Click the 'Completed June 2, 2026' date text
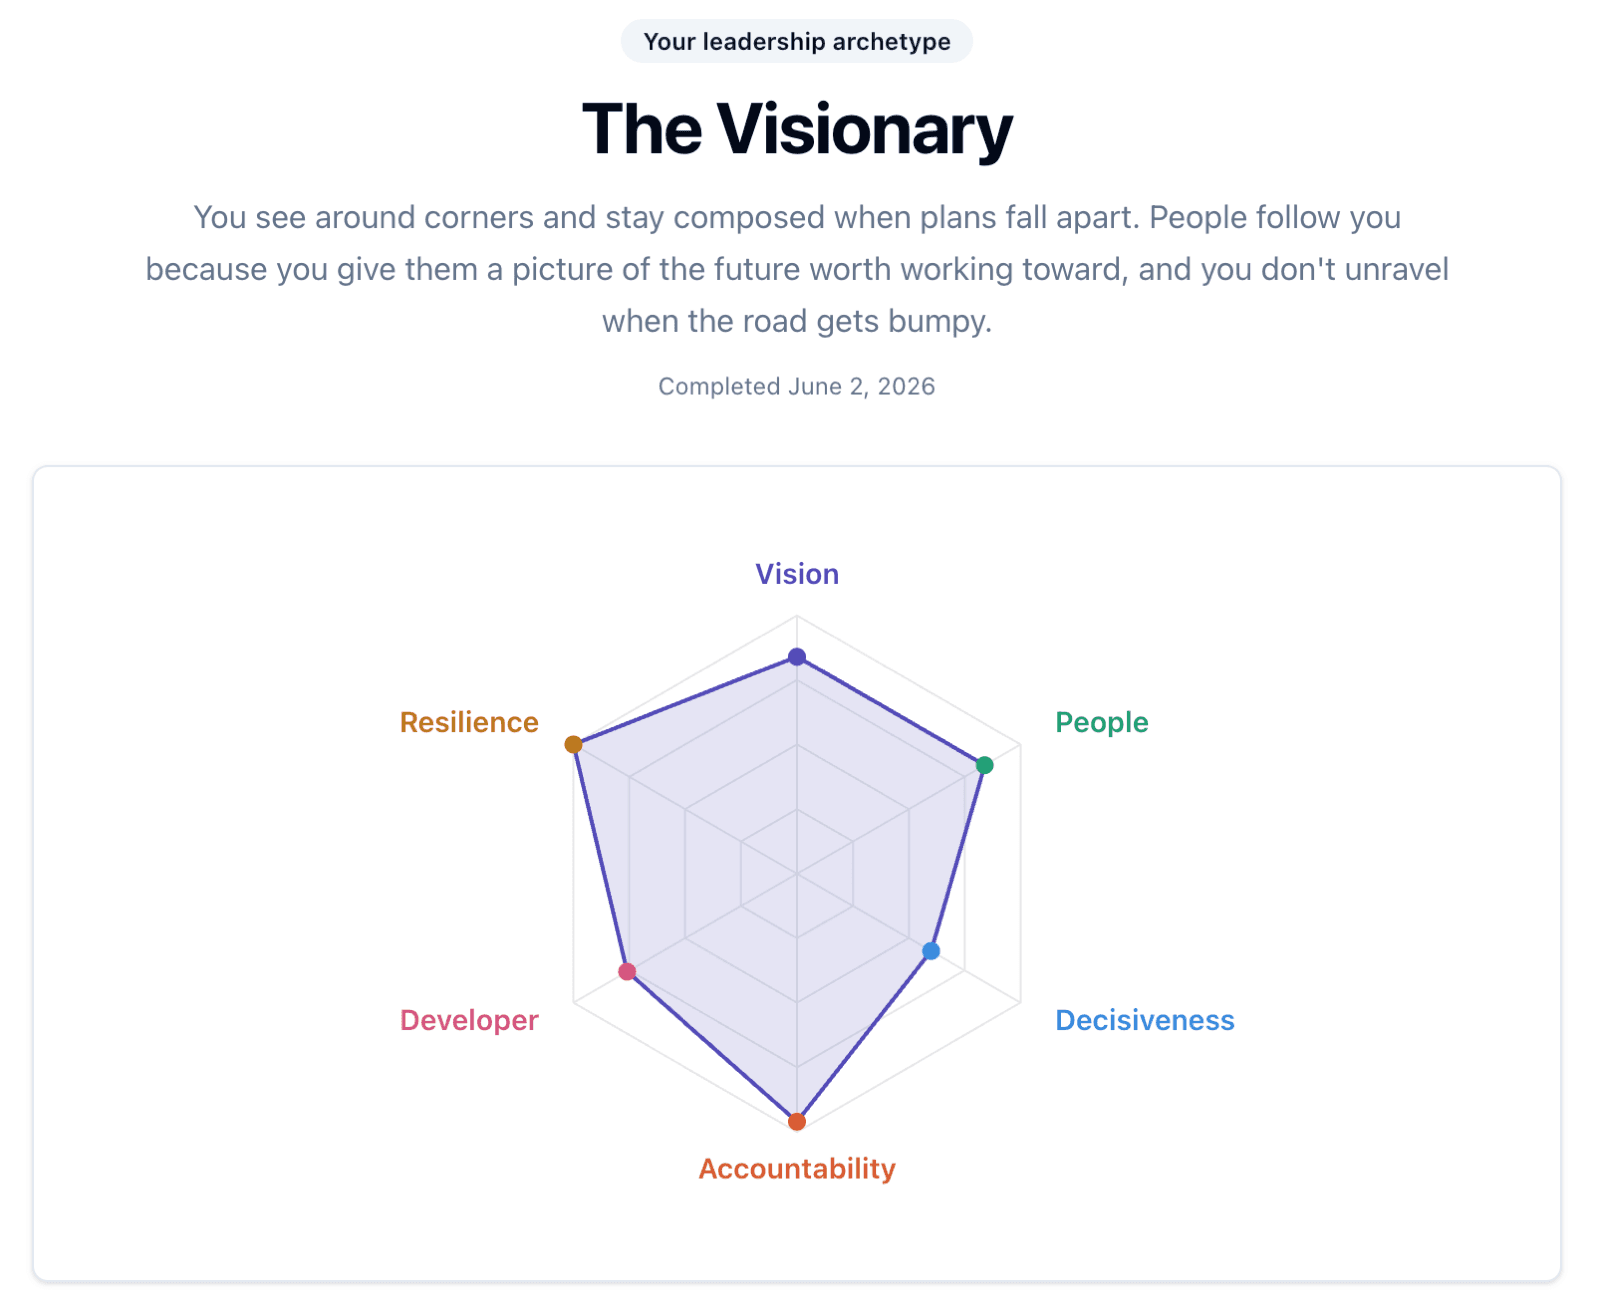Screen dimensions: 1600x1305 point(797,387)
